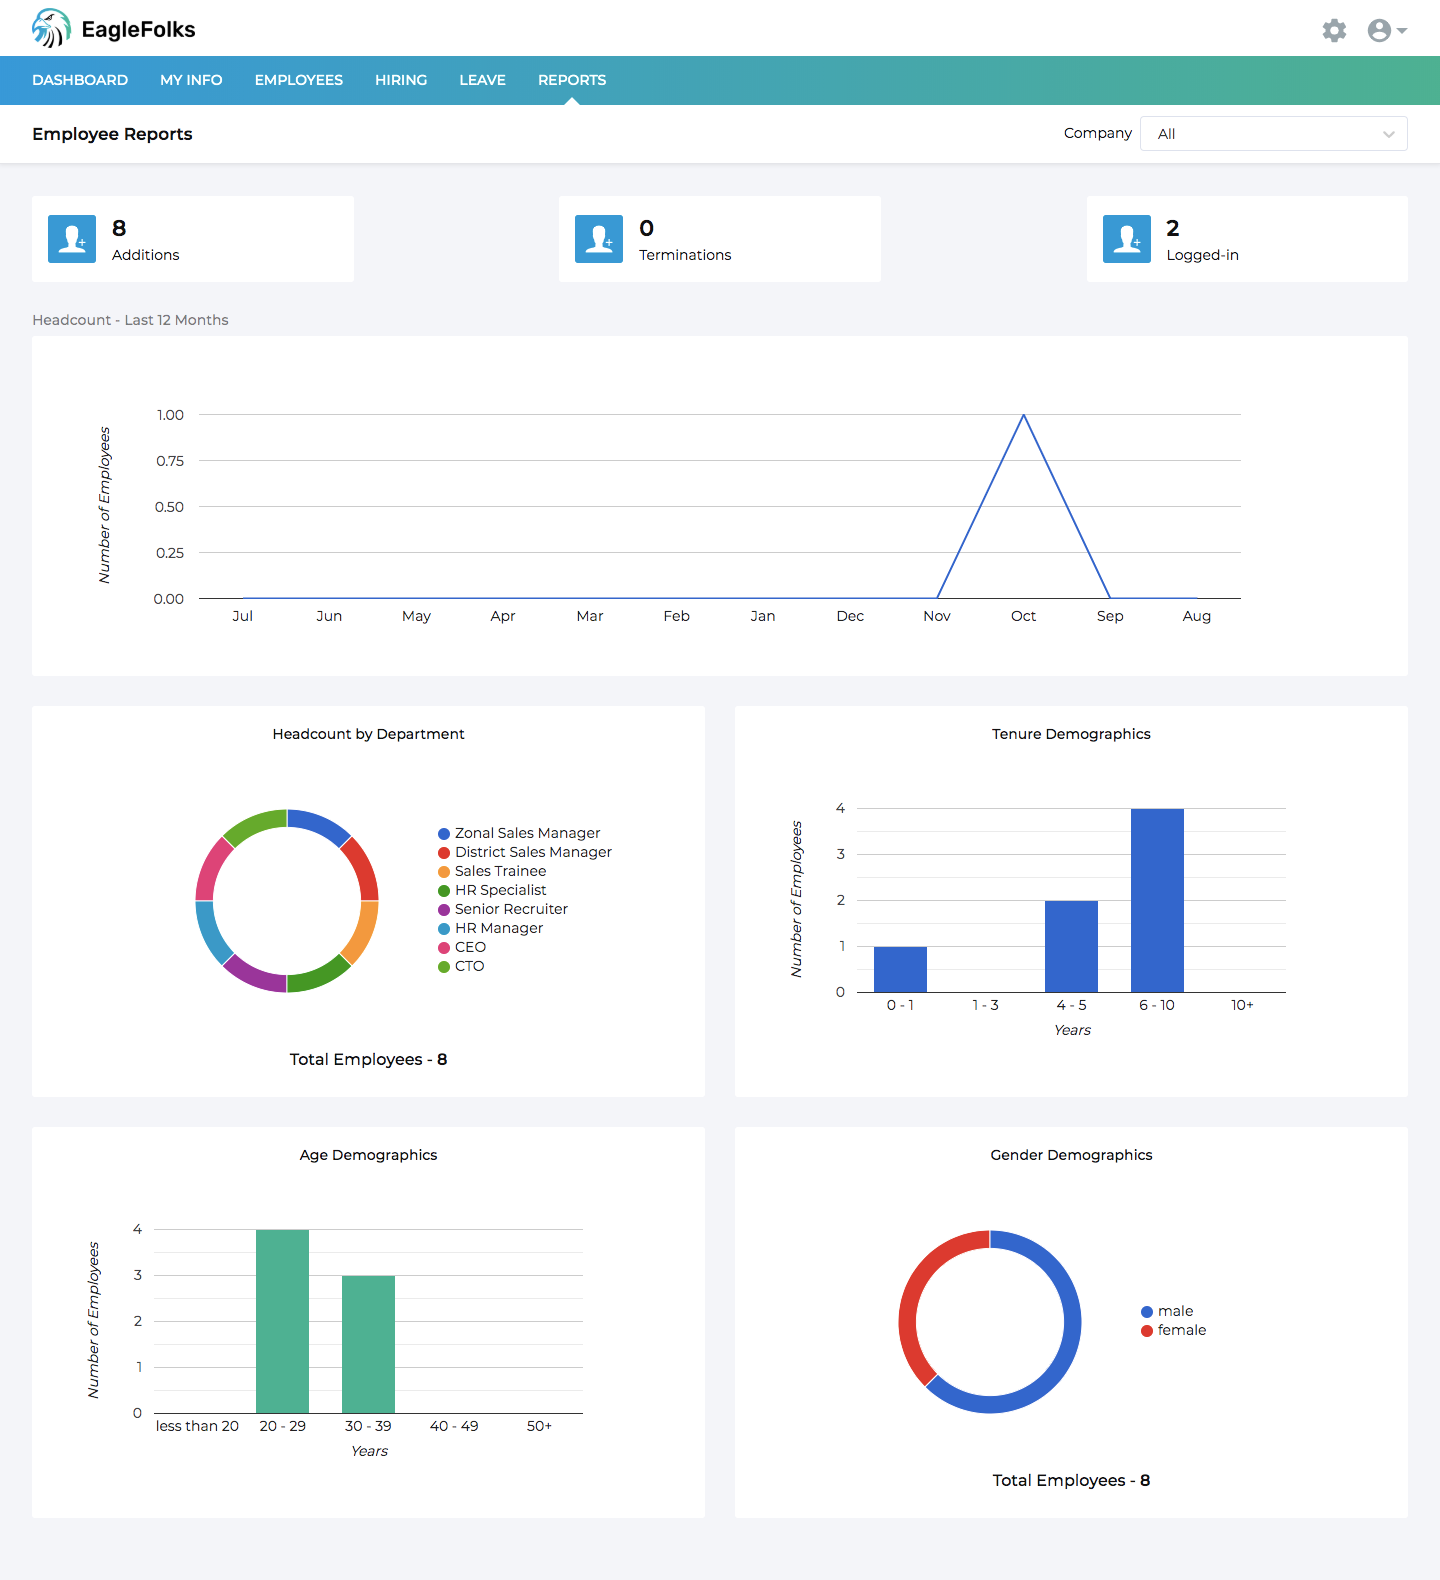
Task: Open the user account avatar menu
Action: [1387, 30]
